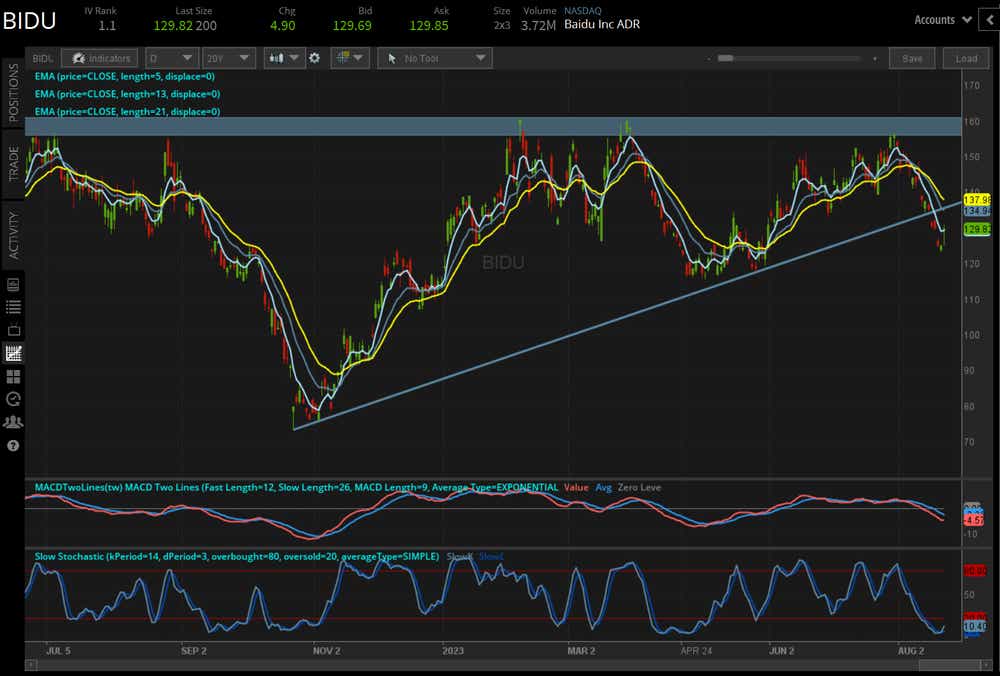Screen dimensions: 1000x676
Task: Click the JUN 2 date on time axis
Action: [x=781, y=650]
